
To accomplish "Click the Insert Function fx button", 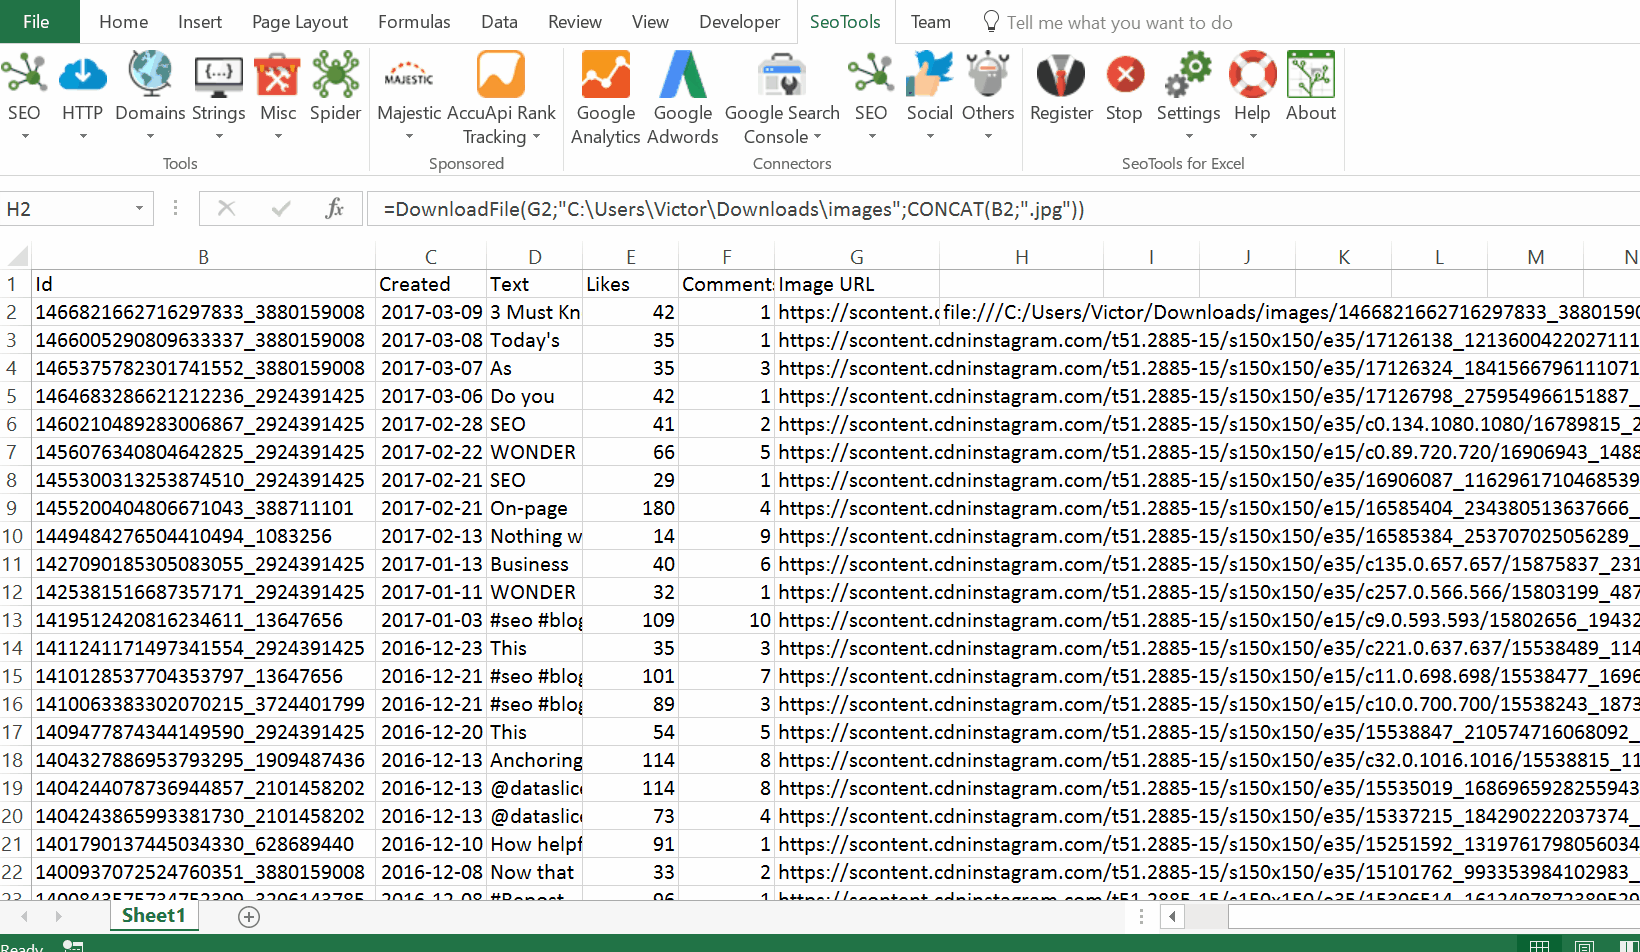I will point(334,208).
